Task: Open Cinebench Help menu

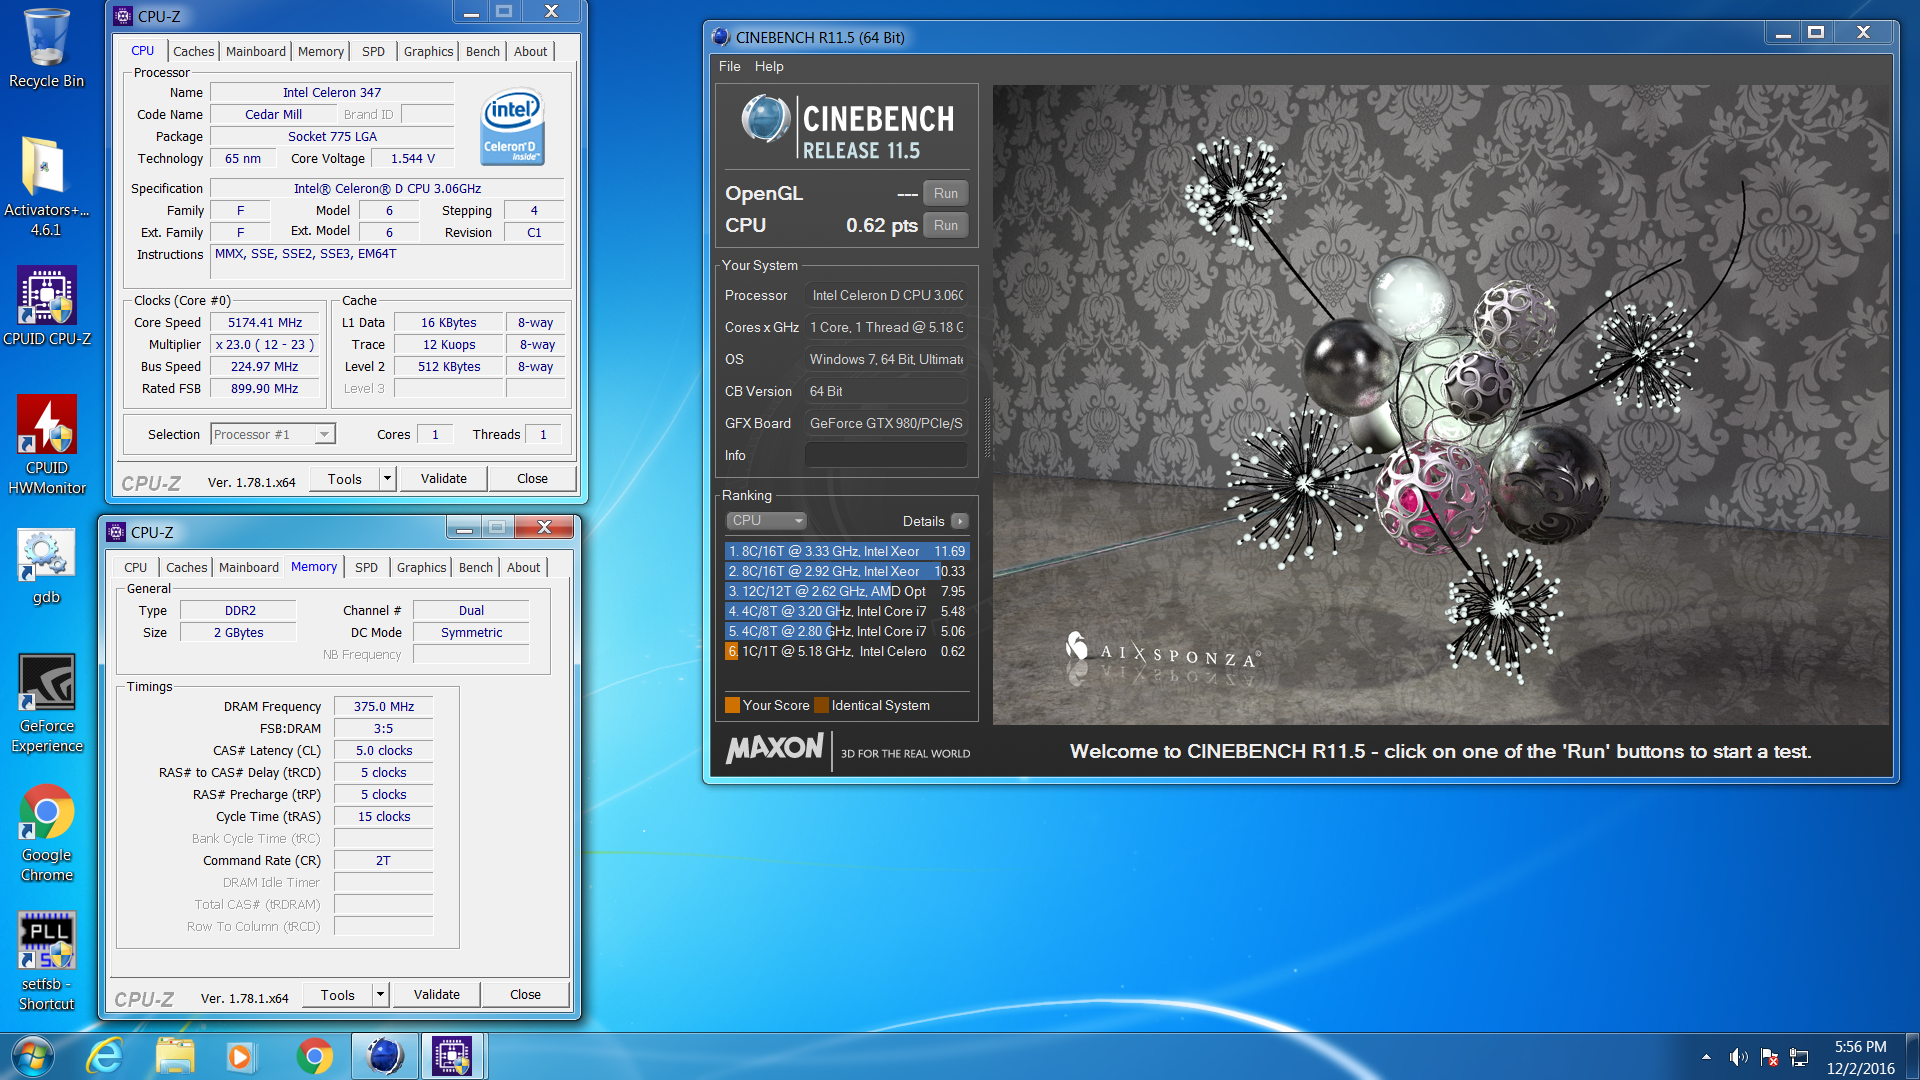Action: click(768, 66)
